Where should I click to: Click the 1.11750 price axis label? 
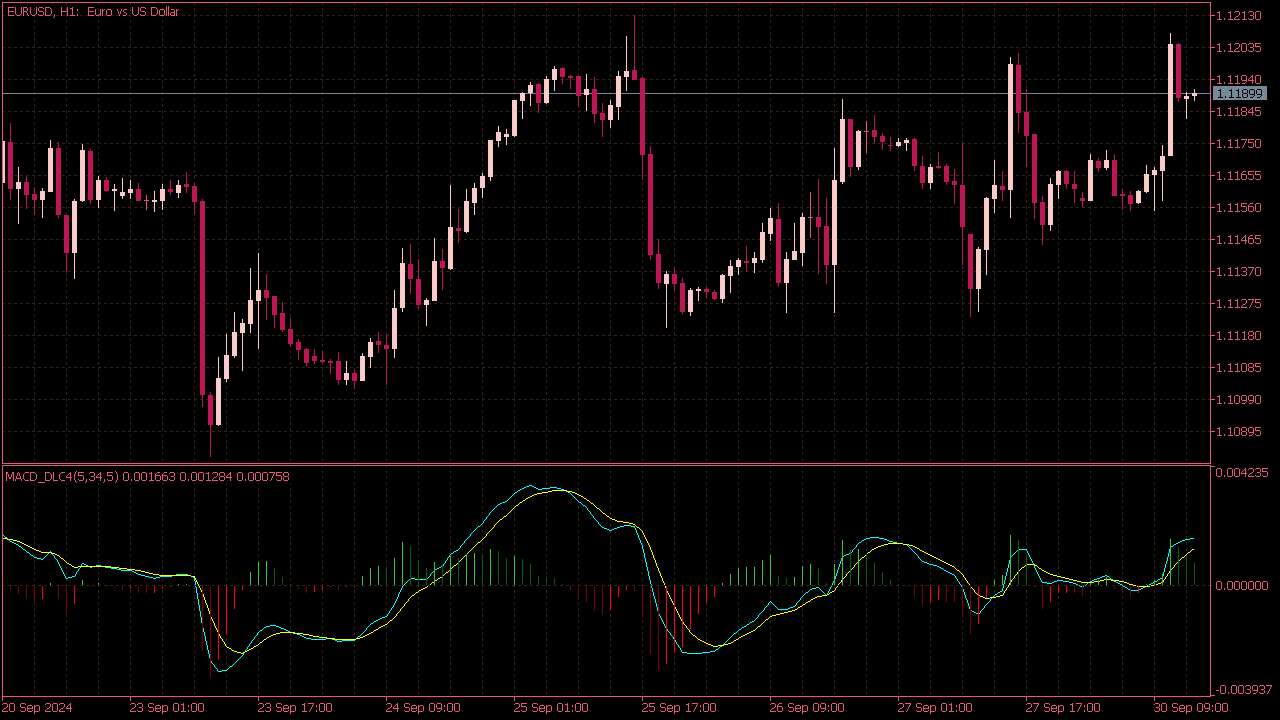pos(1239,144)
